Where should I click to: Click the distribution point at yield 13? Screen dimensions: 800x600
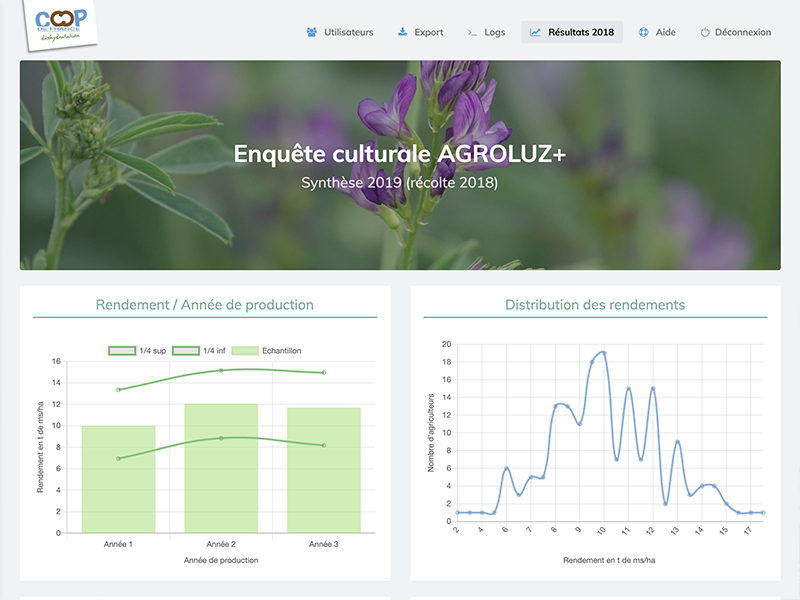coord(678,441)
